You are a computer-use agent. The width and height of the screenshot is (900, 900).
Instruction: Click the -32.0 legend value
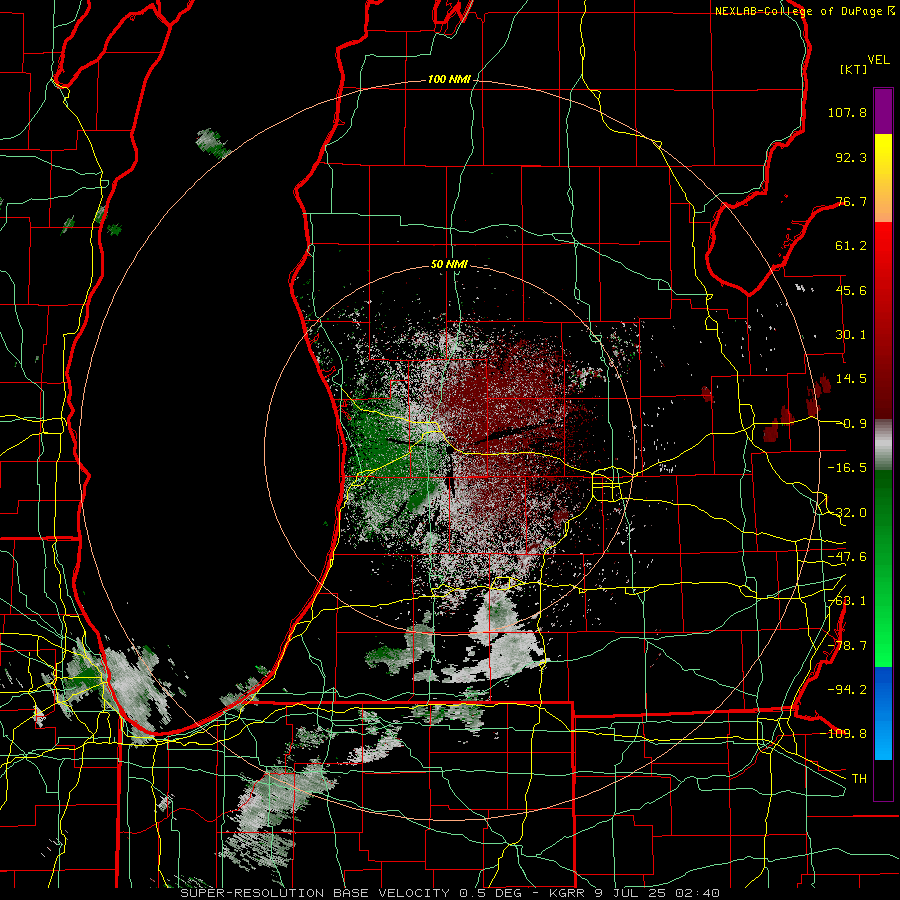tap(847, 513)
